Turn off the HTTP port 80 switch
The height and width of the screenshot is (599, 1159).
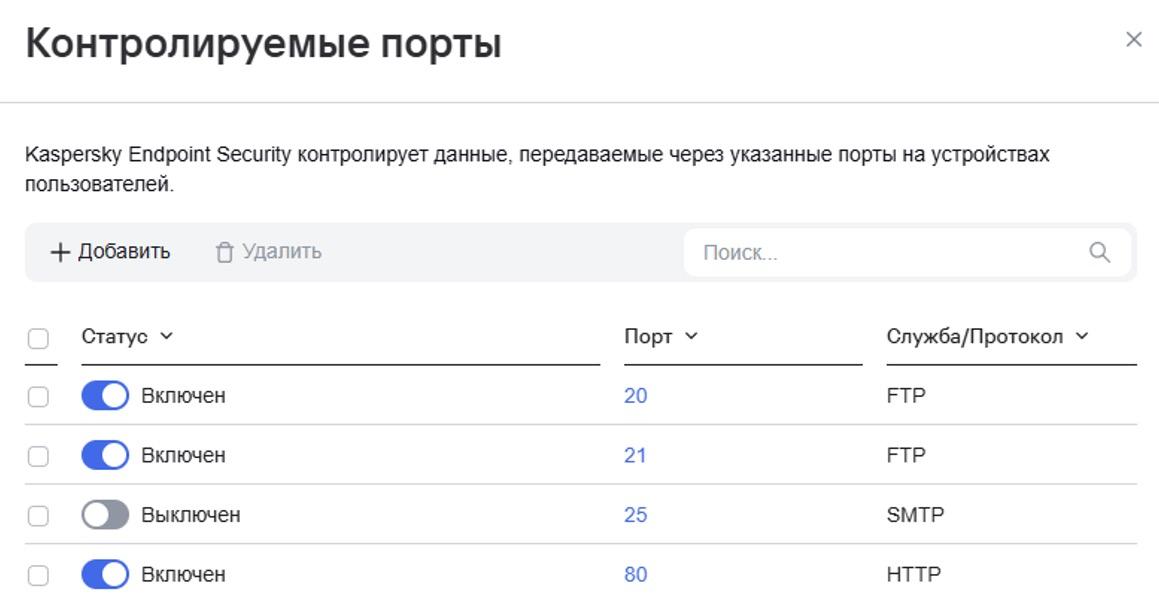click(105, 575)
